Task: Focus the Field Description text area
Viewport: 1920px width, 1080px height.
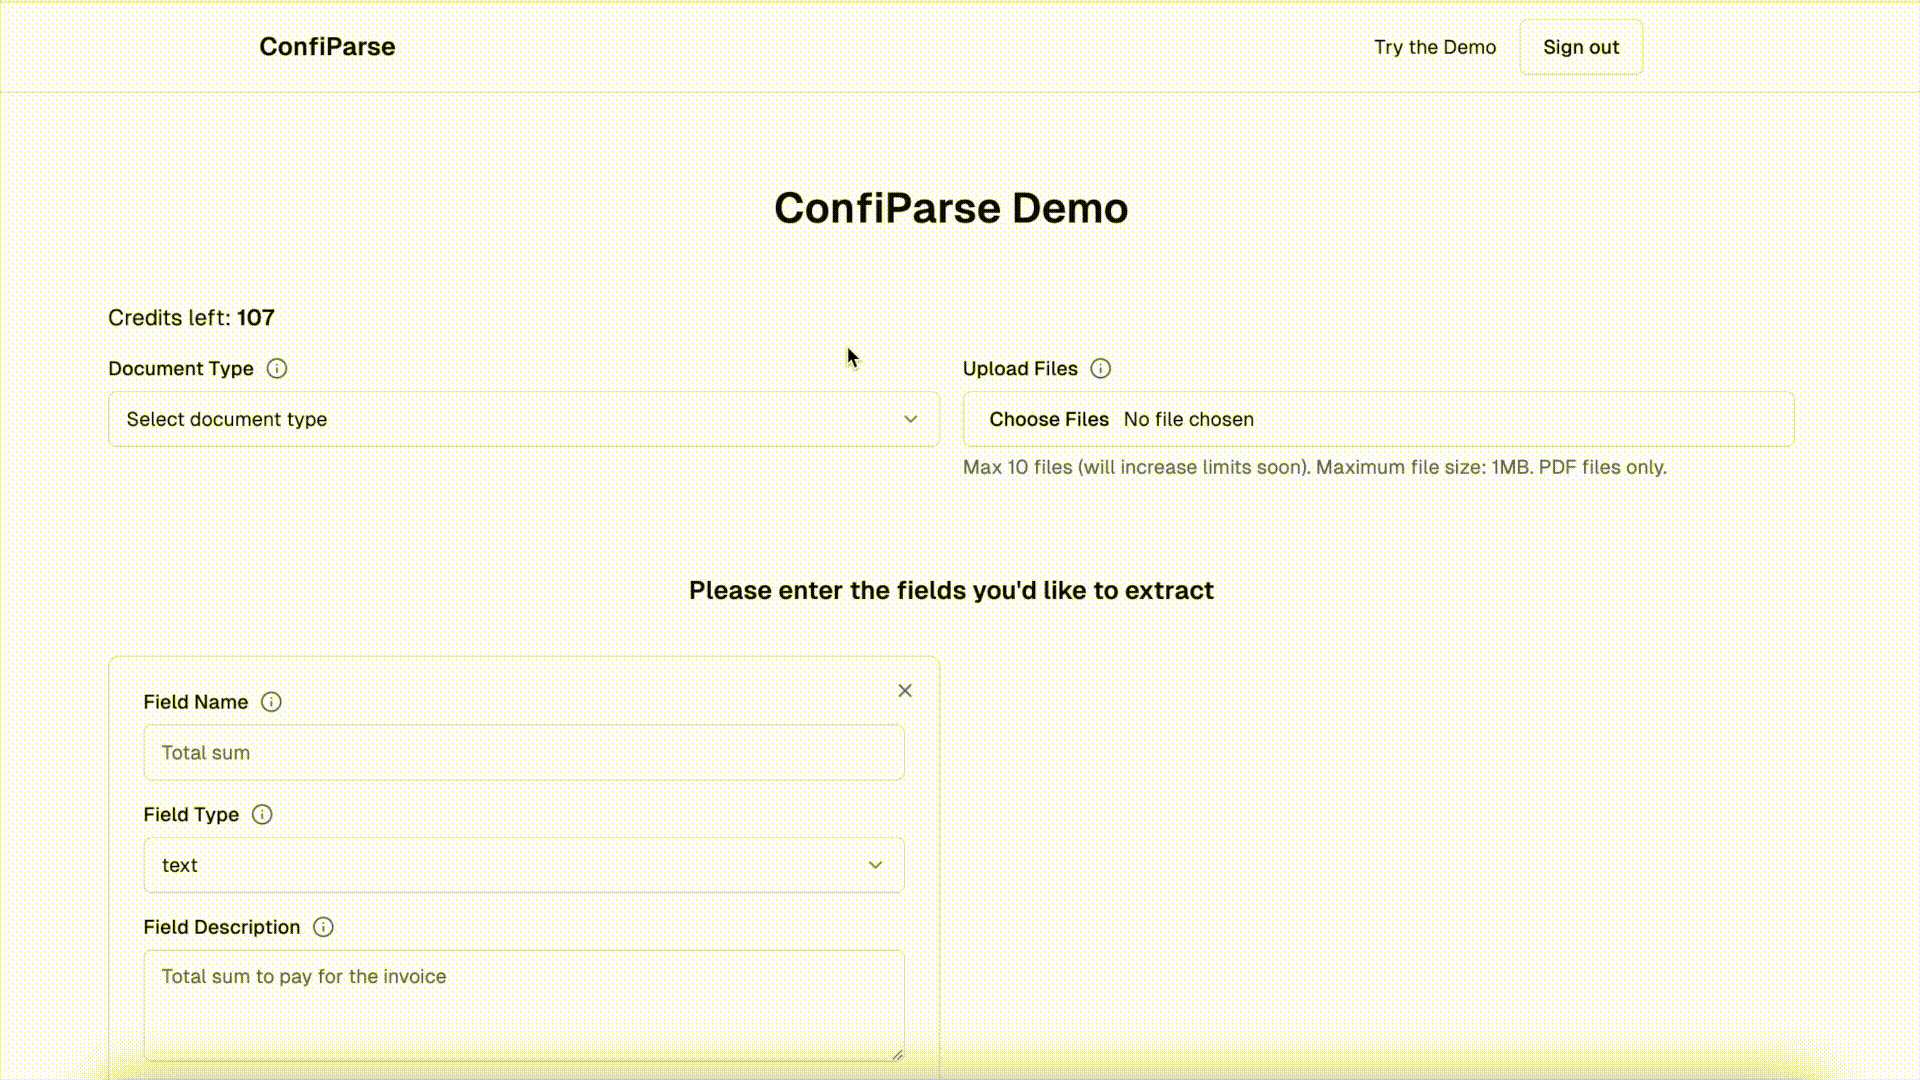Action: pos(524,1005)
